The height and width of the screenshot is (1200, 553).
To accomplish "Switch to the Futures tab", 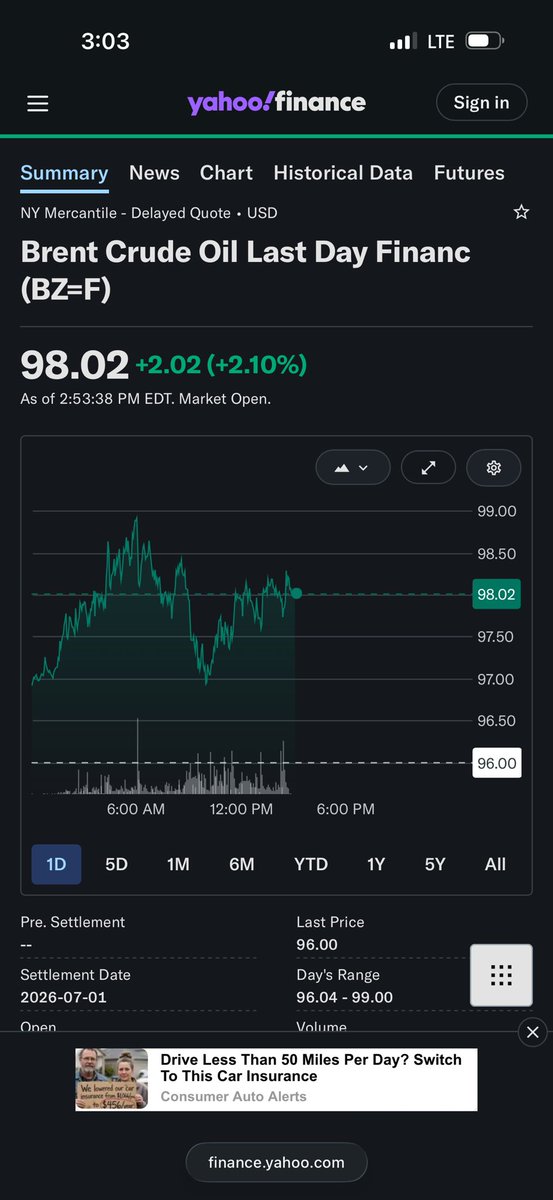I will point(469,173).
